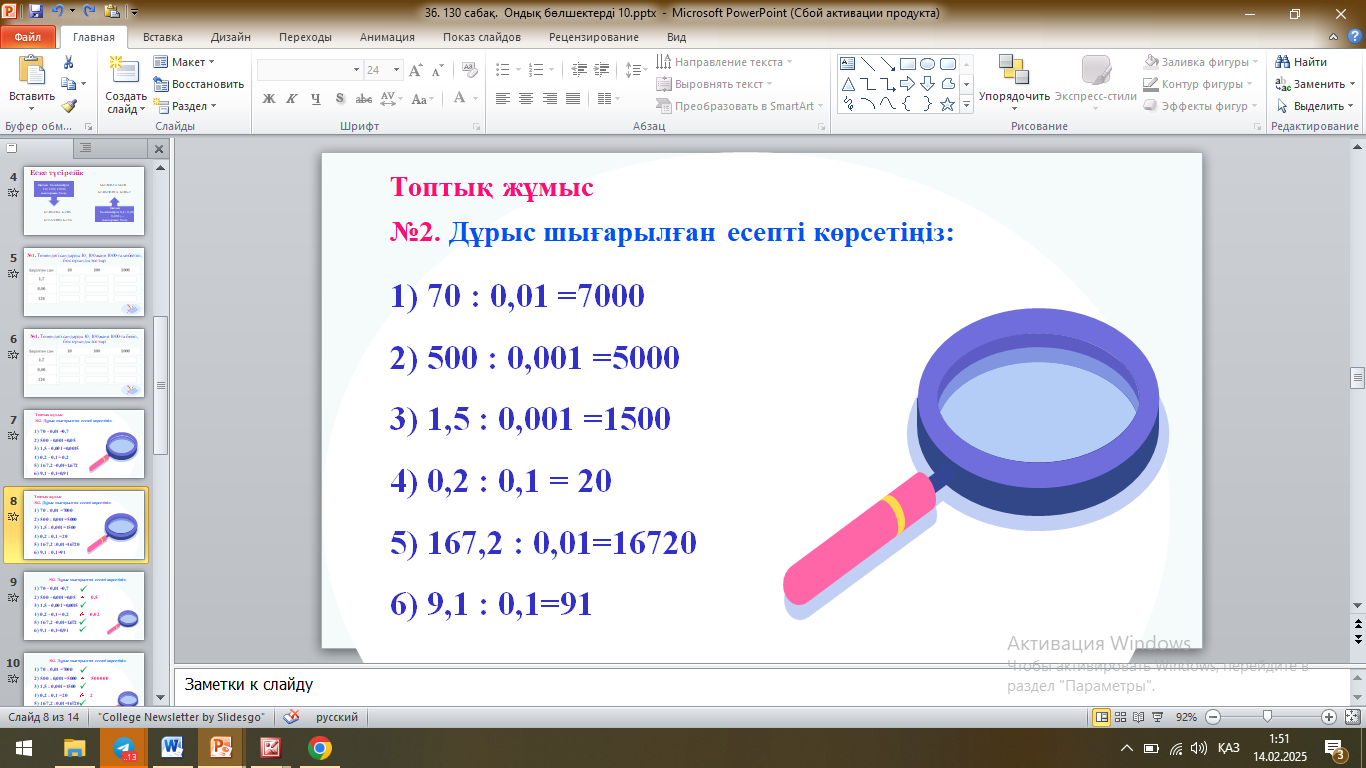Switch to the Переходы tab

click(x=306, y=37)
